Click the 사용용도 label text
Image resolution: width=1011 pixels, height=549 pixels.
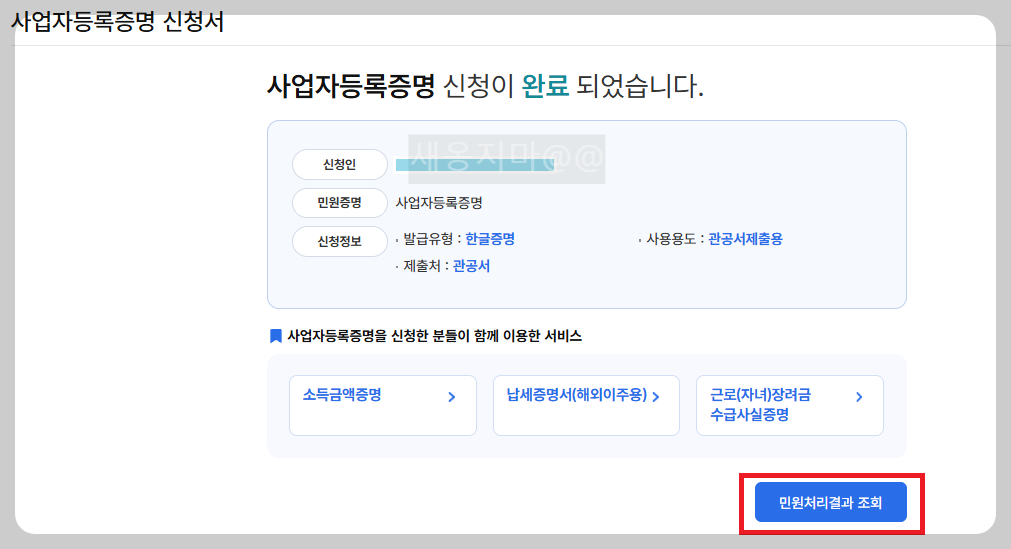pyautogui.click(x=671, y=239)
